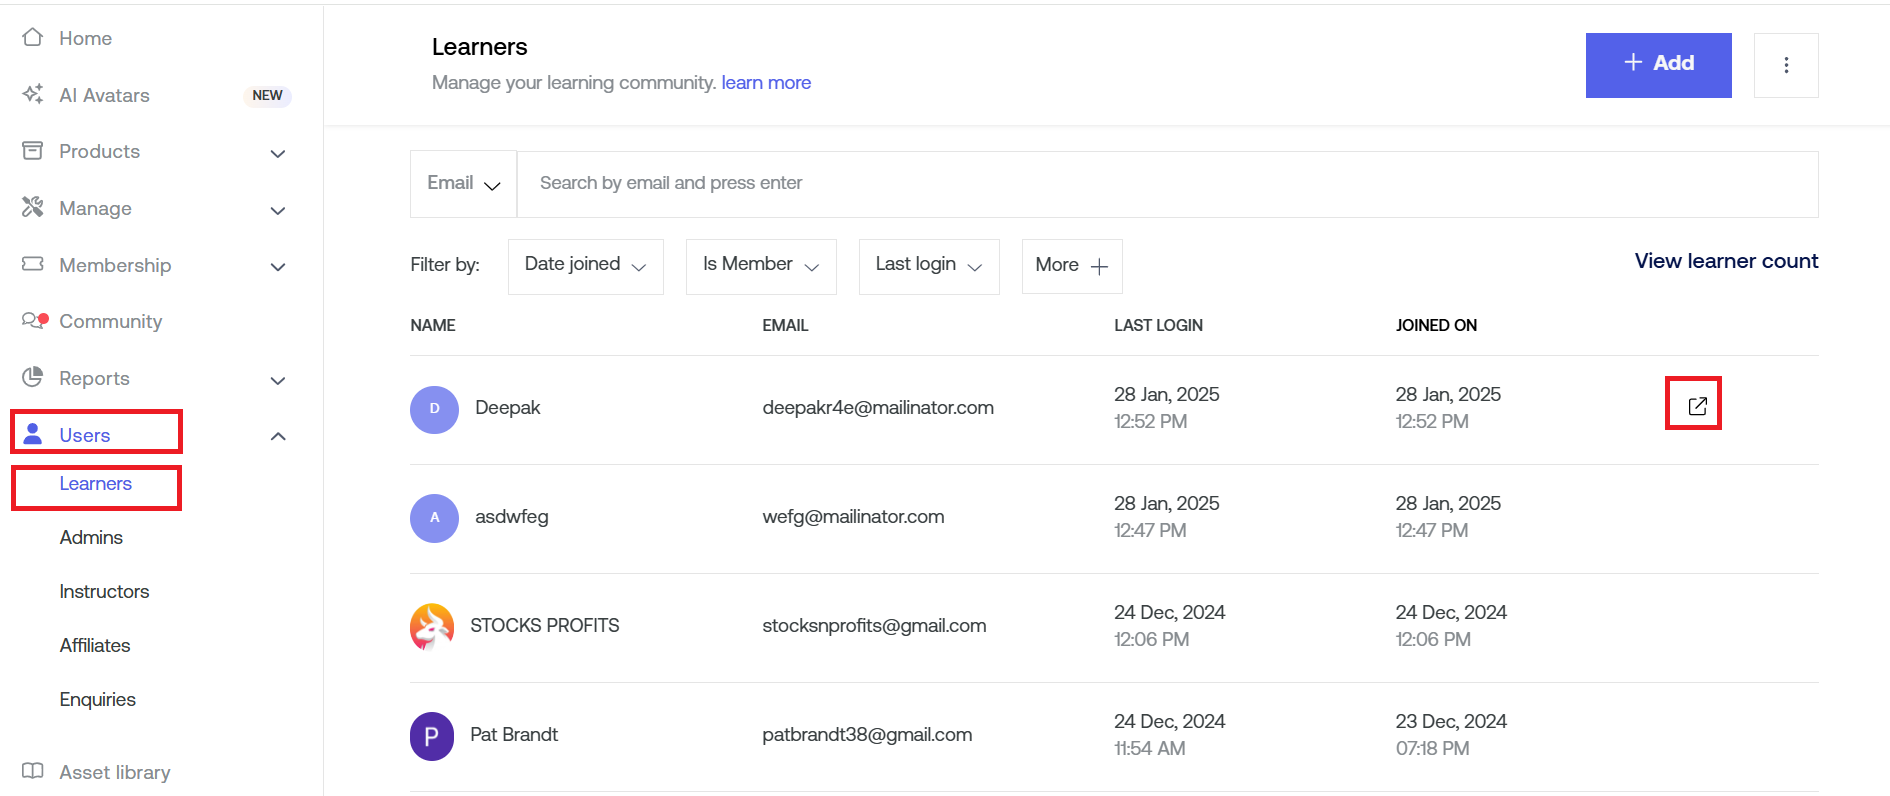
Task: Open the Last login filter dropdown
Action: tap(928, 266)
